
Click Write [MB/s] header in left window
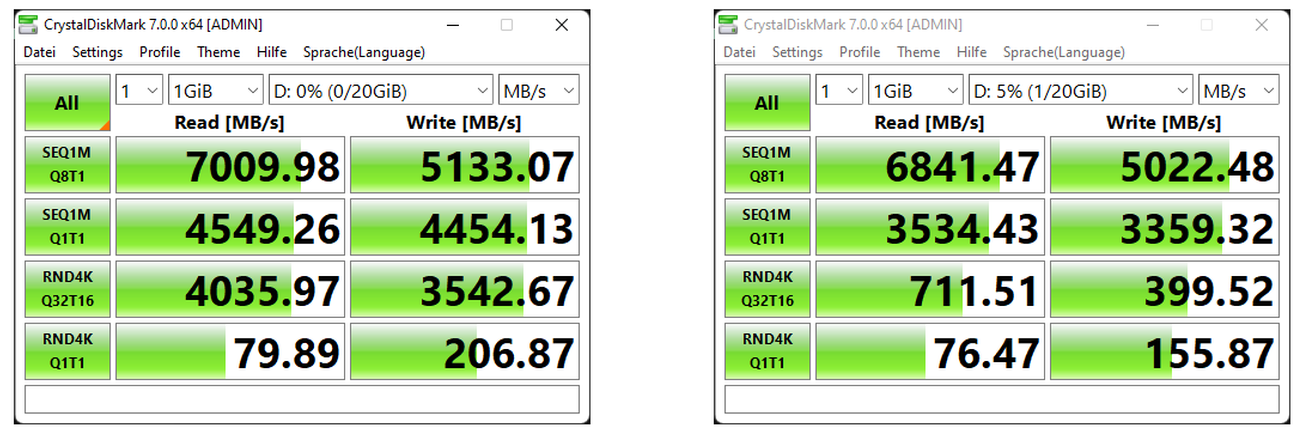coord(464,122)
